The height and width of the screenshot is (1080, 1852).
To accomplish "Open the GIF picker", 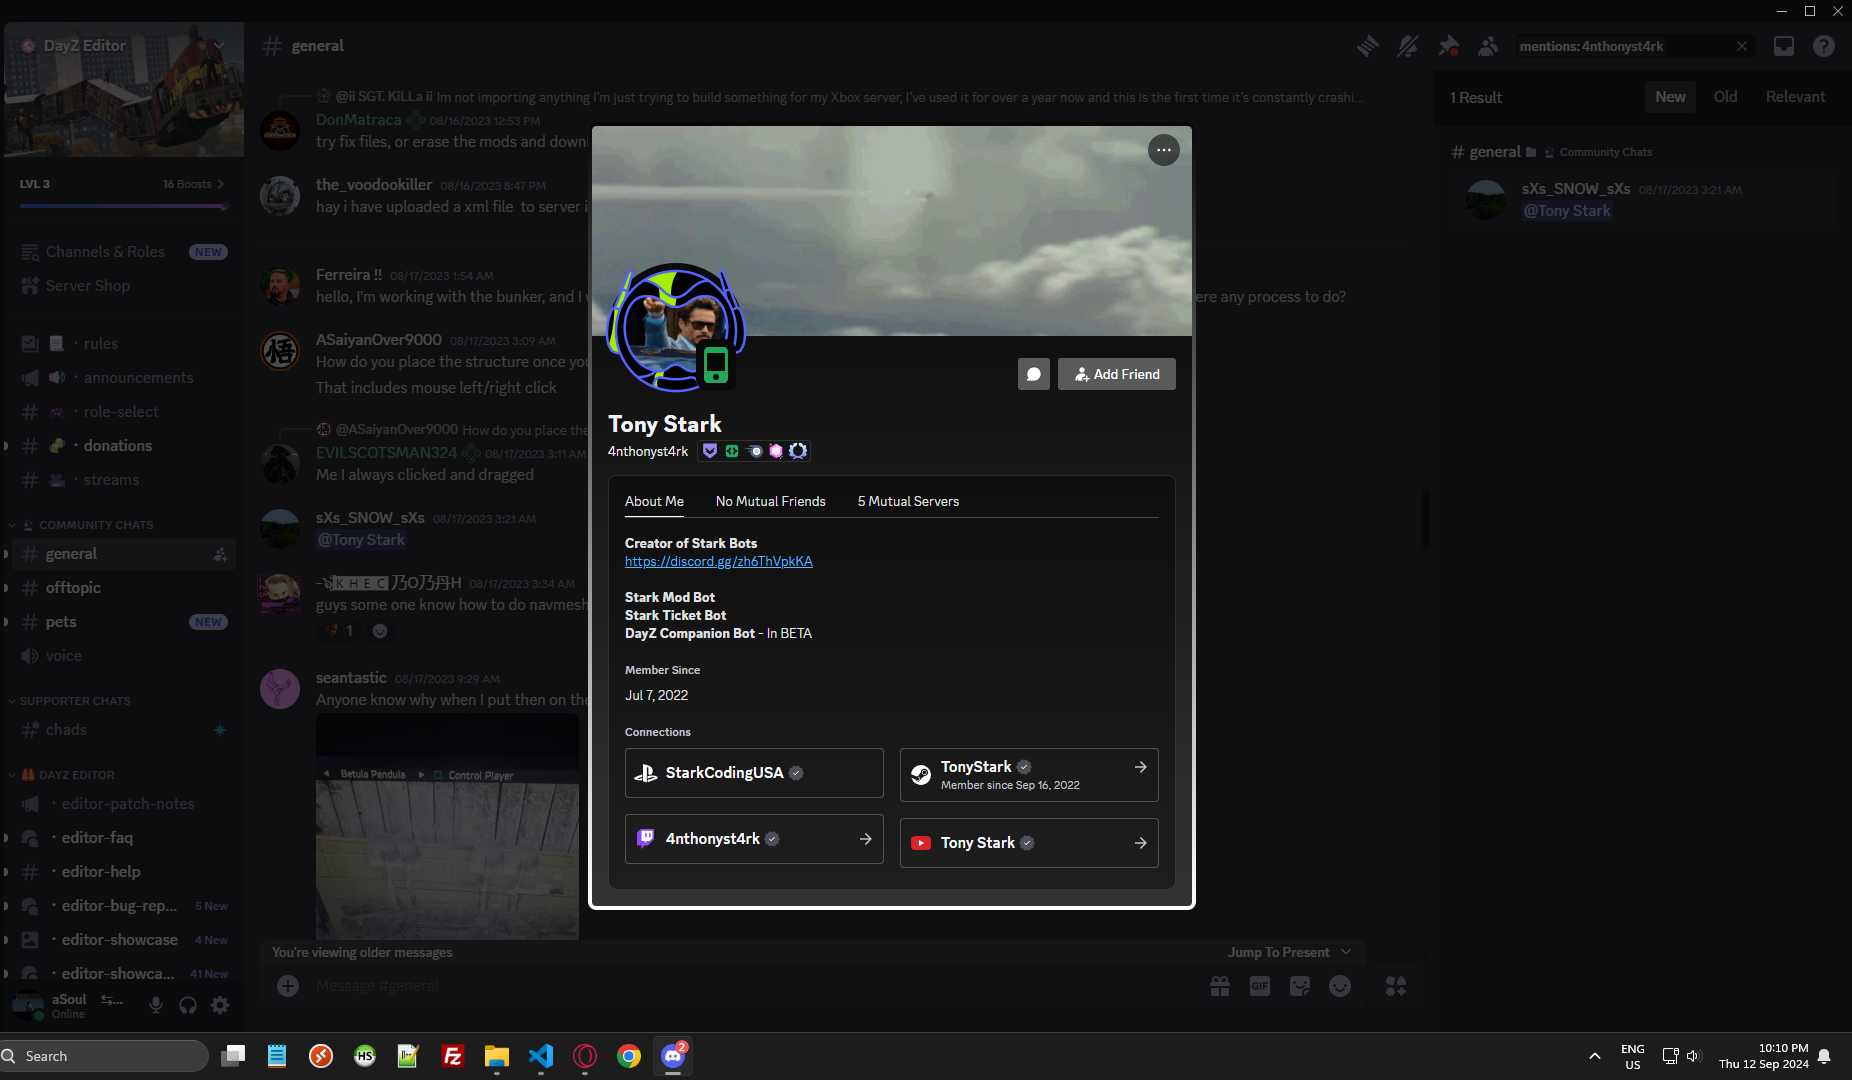I will click(x=1260, y=986).
